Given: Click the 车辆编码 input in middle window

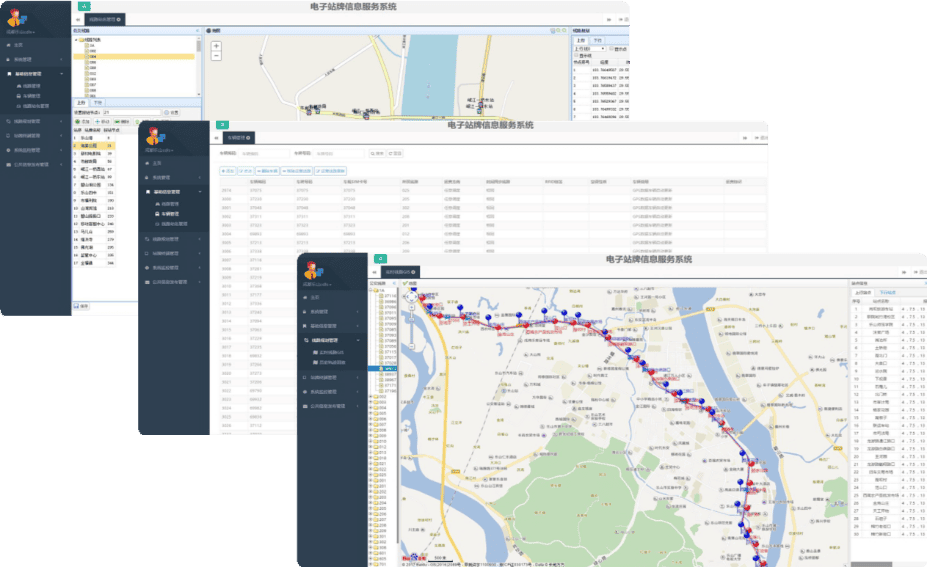Looking at the screenshot, I should (x=264, y=153).
